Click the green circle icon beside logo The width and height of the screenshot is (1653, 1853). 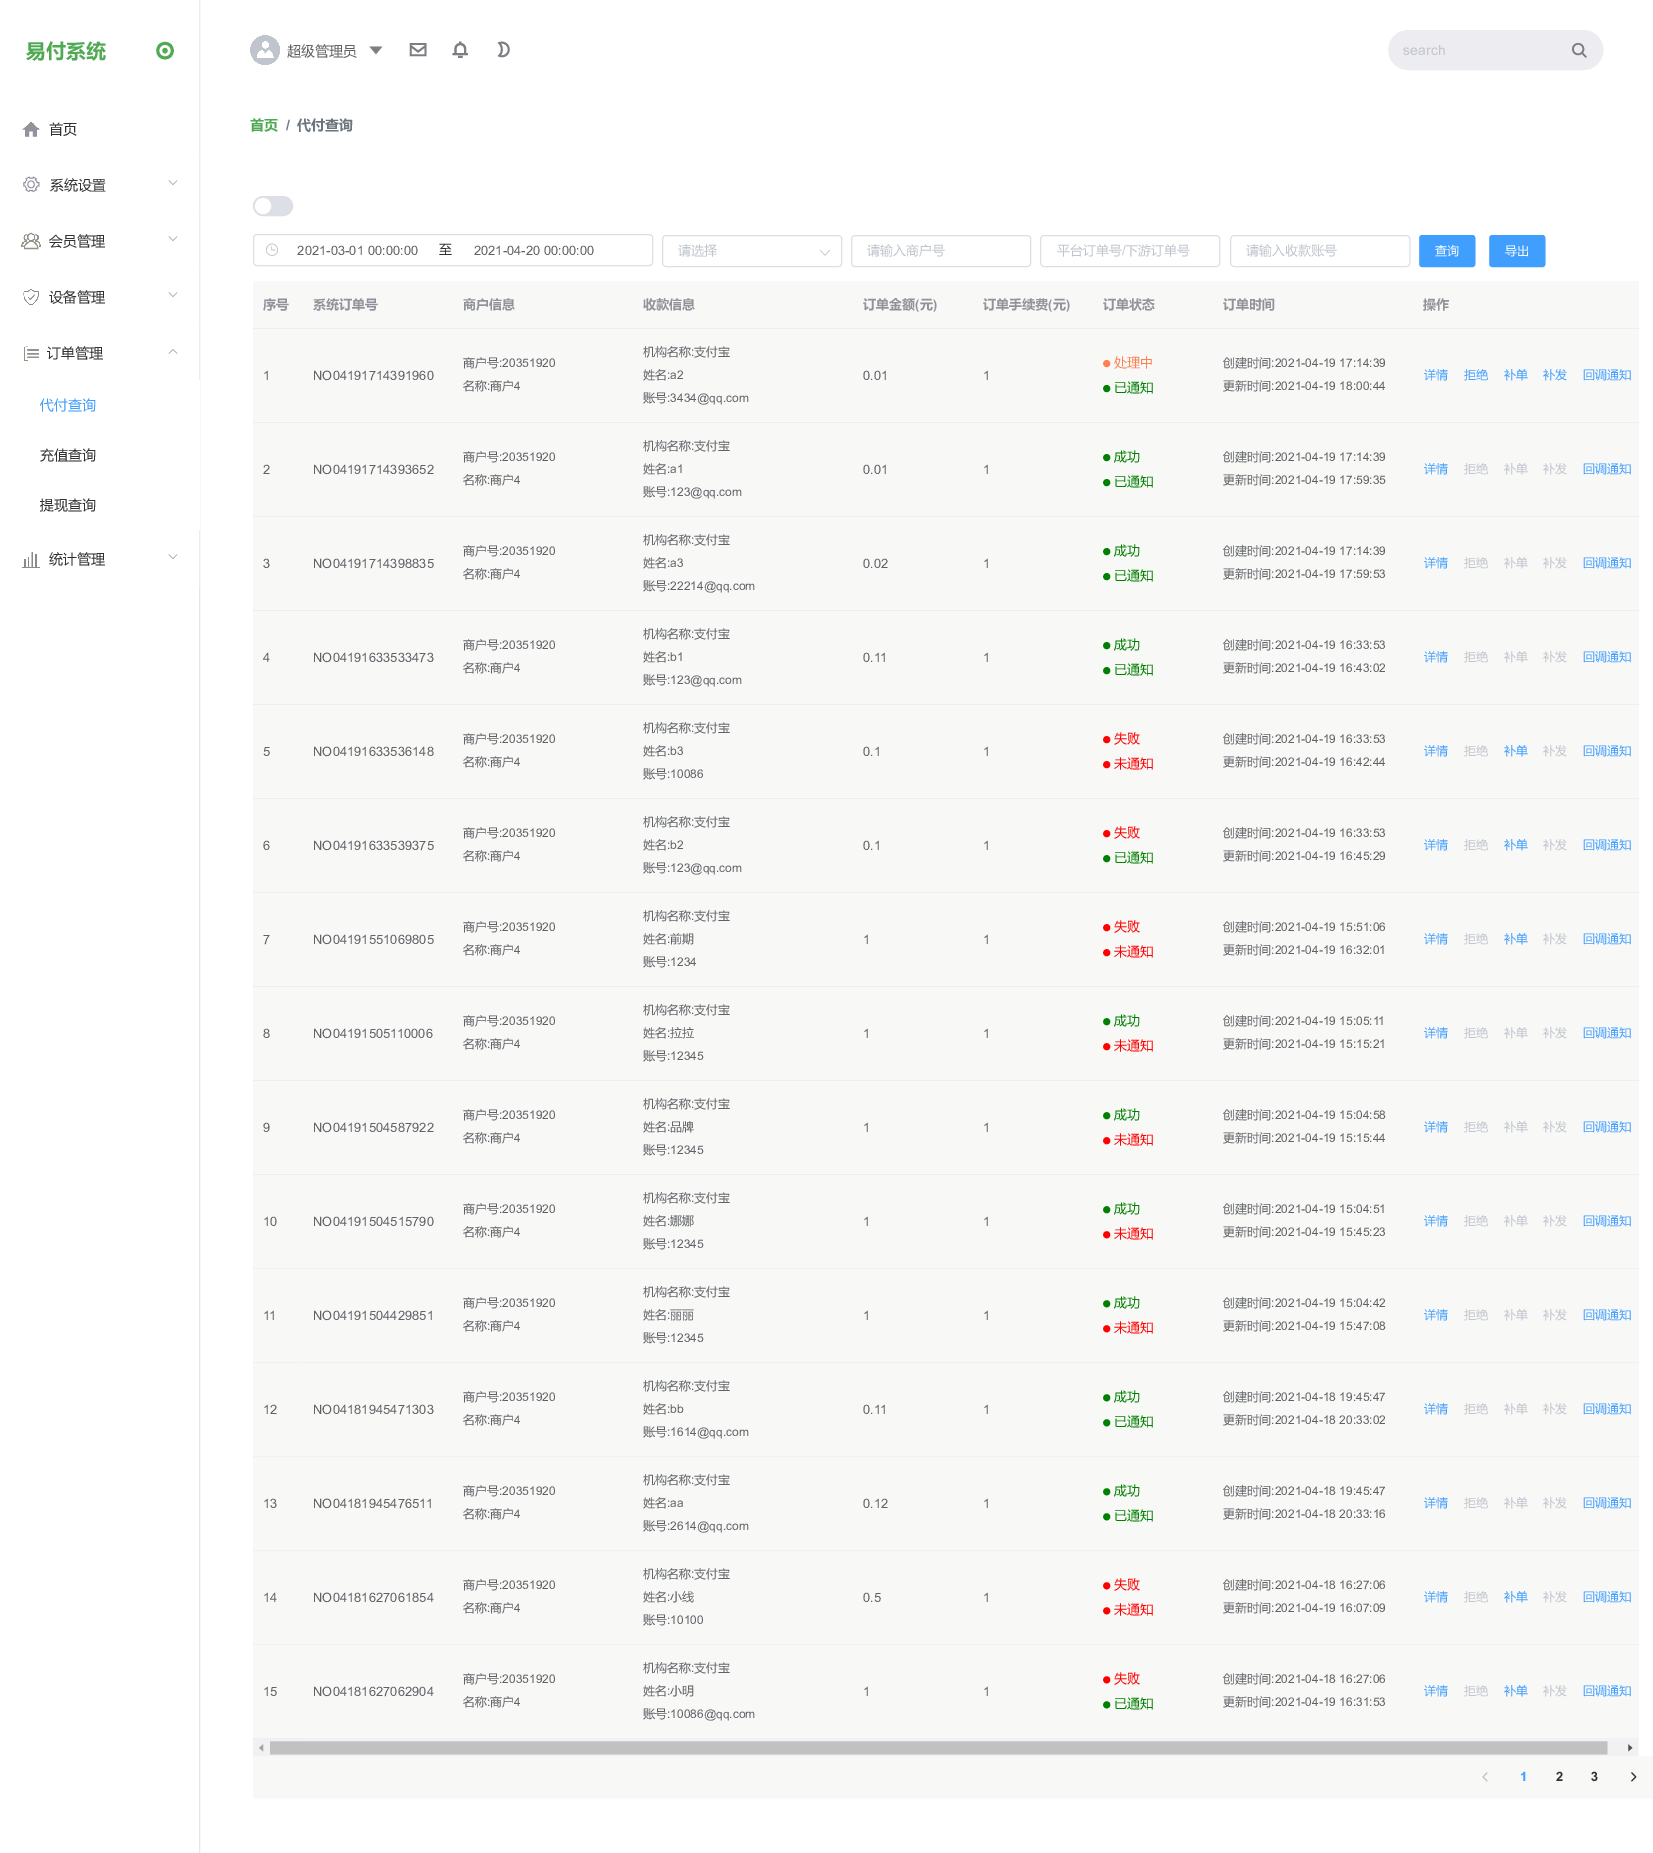click(x=165, y=51)
